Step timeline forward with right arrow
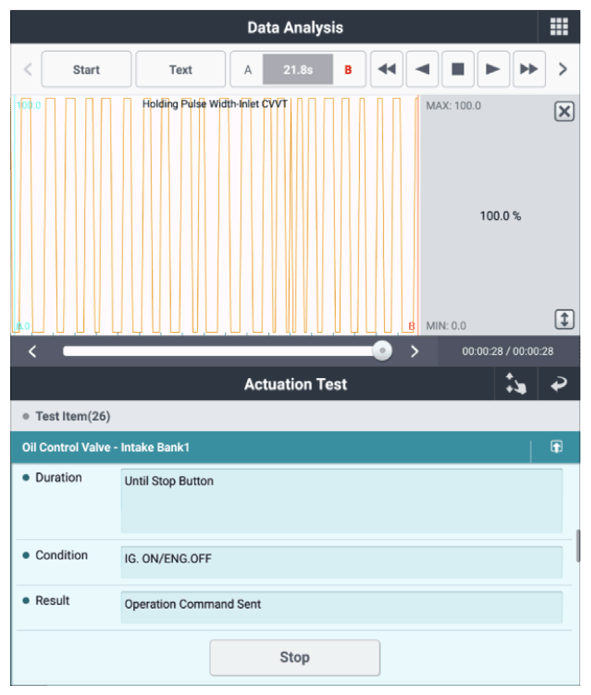The image size is (591, 695). pos(415,351)
